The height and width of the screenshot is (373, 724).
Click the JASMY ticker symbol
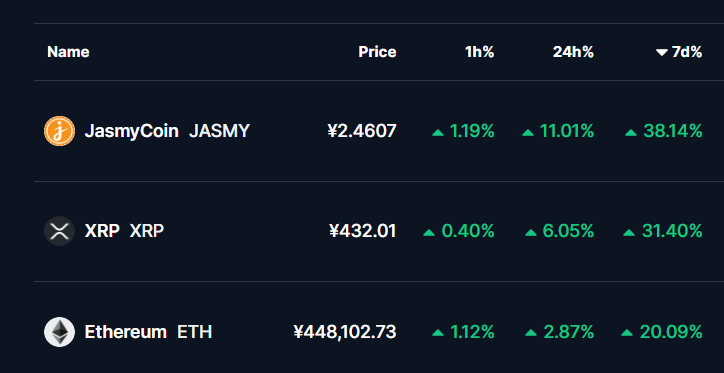(219, 132)
